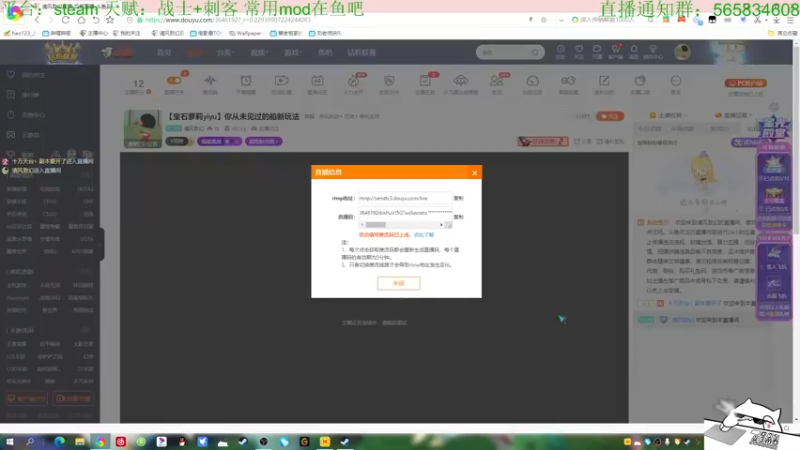Click the gauge icon in streamer toolbar

tap(532, 81)
